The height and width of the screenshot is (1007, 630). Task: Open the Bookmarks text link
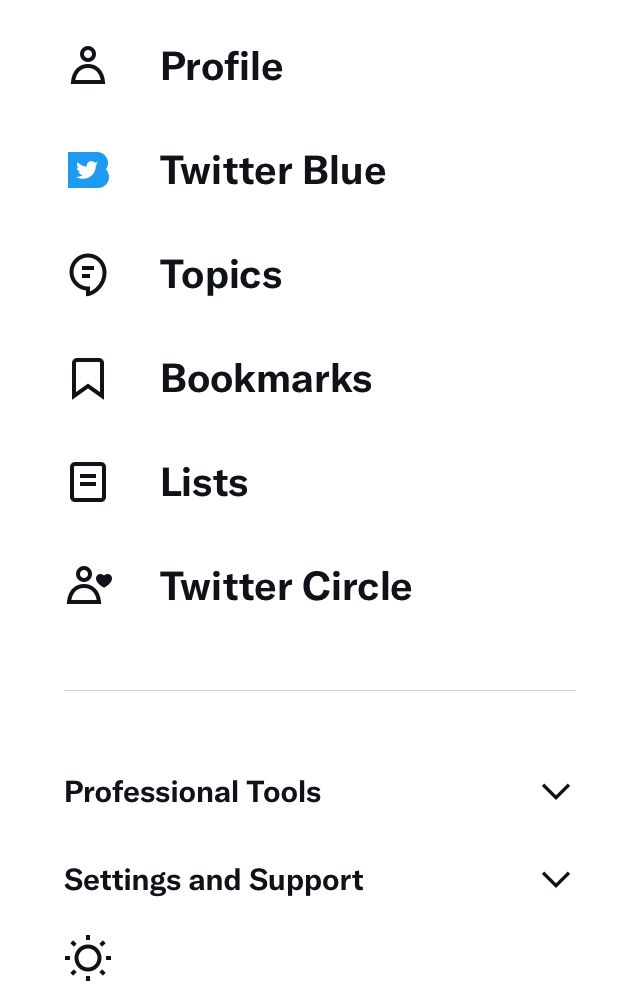(267, 379)
